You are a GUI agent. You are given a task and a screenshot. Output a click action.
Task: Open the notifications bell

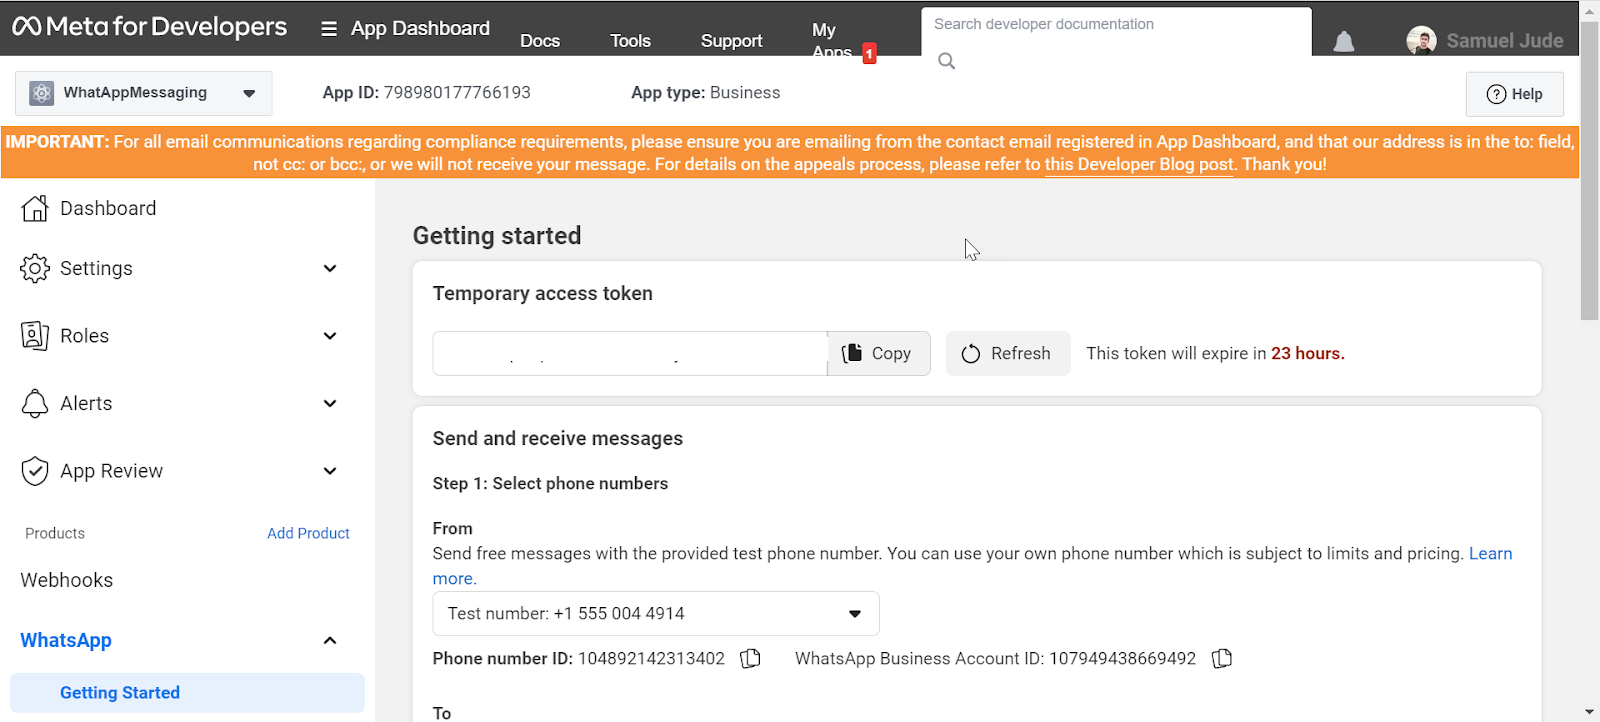pyautogui.click(x=1344, y=41)
